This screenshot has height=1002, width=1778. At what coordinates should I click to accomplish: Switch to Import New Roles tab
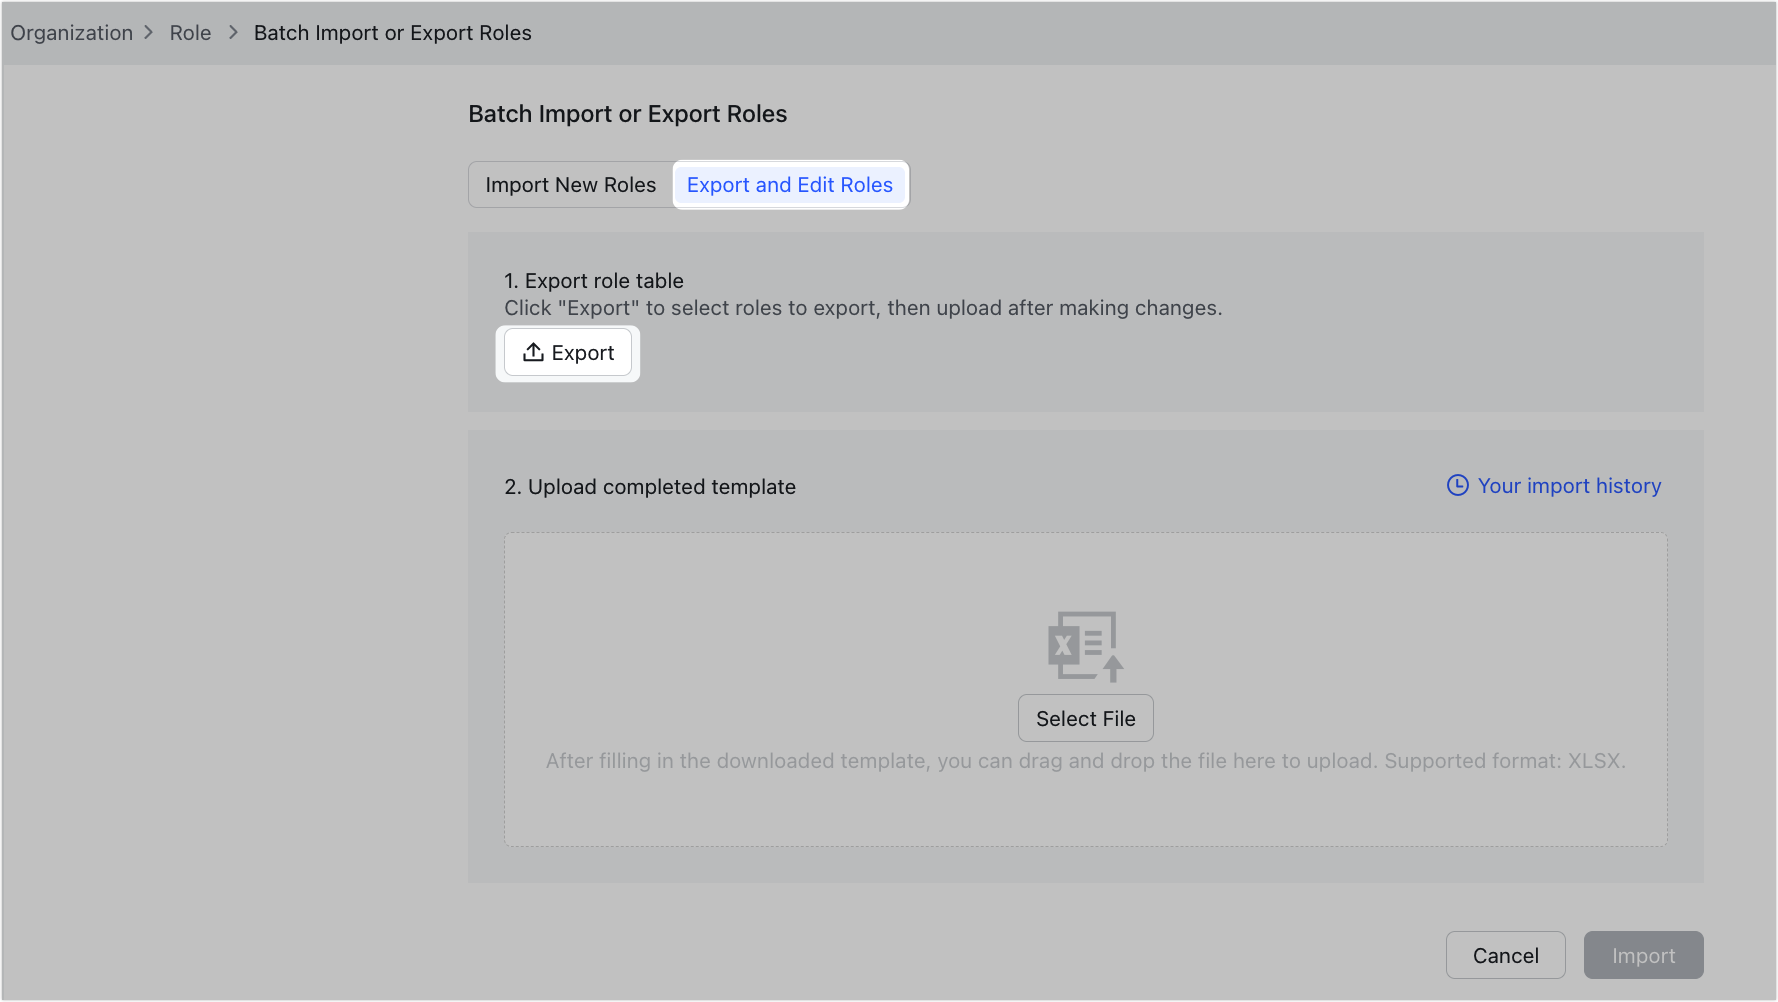(571, 185)
